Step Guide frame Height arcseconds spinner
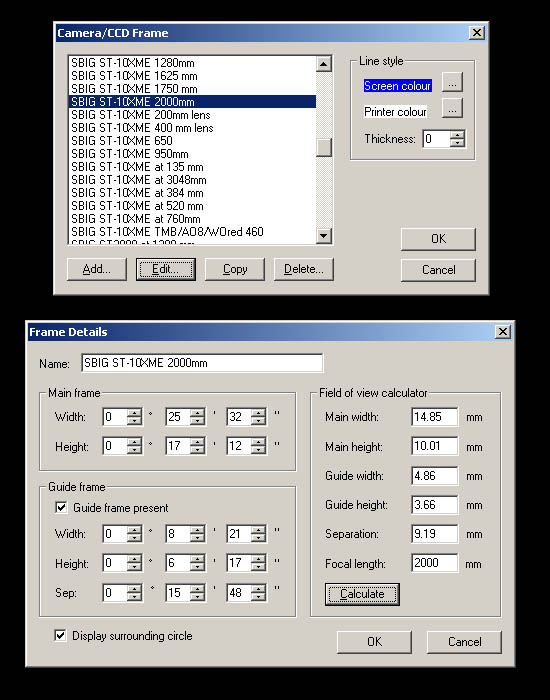Viewport: 550px width, 700px height. pyautogui.click(x=258, y=563)
